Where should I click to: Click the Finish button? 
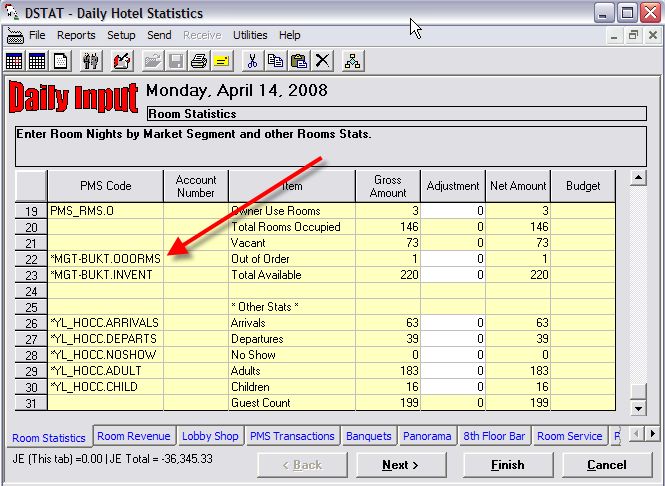(x=508, y=465)
